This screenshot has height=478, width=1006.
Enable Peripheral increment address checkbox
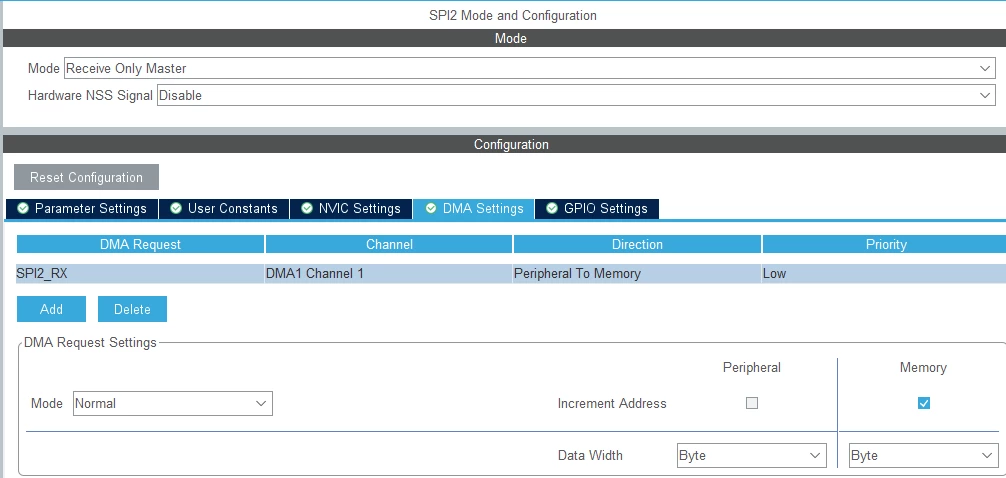[x=752, y=403]
